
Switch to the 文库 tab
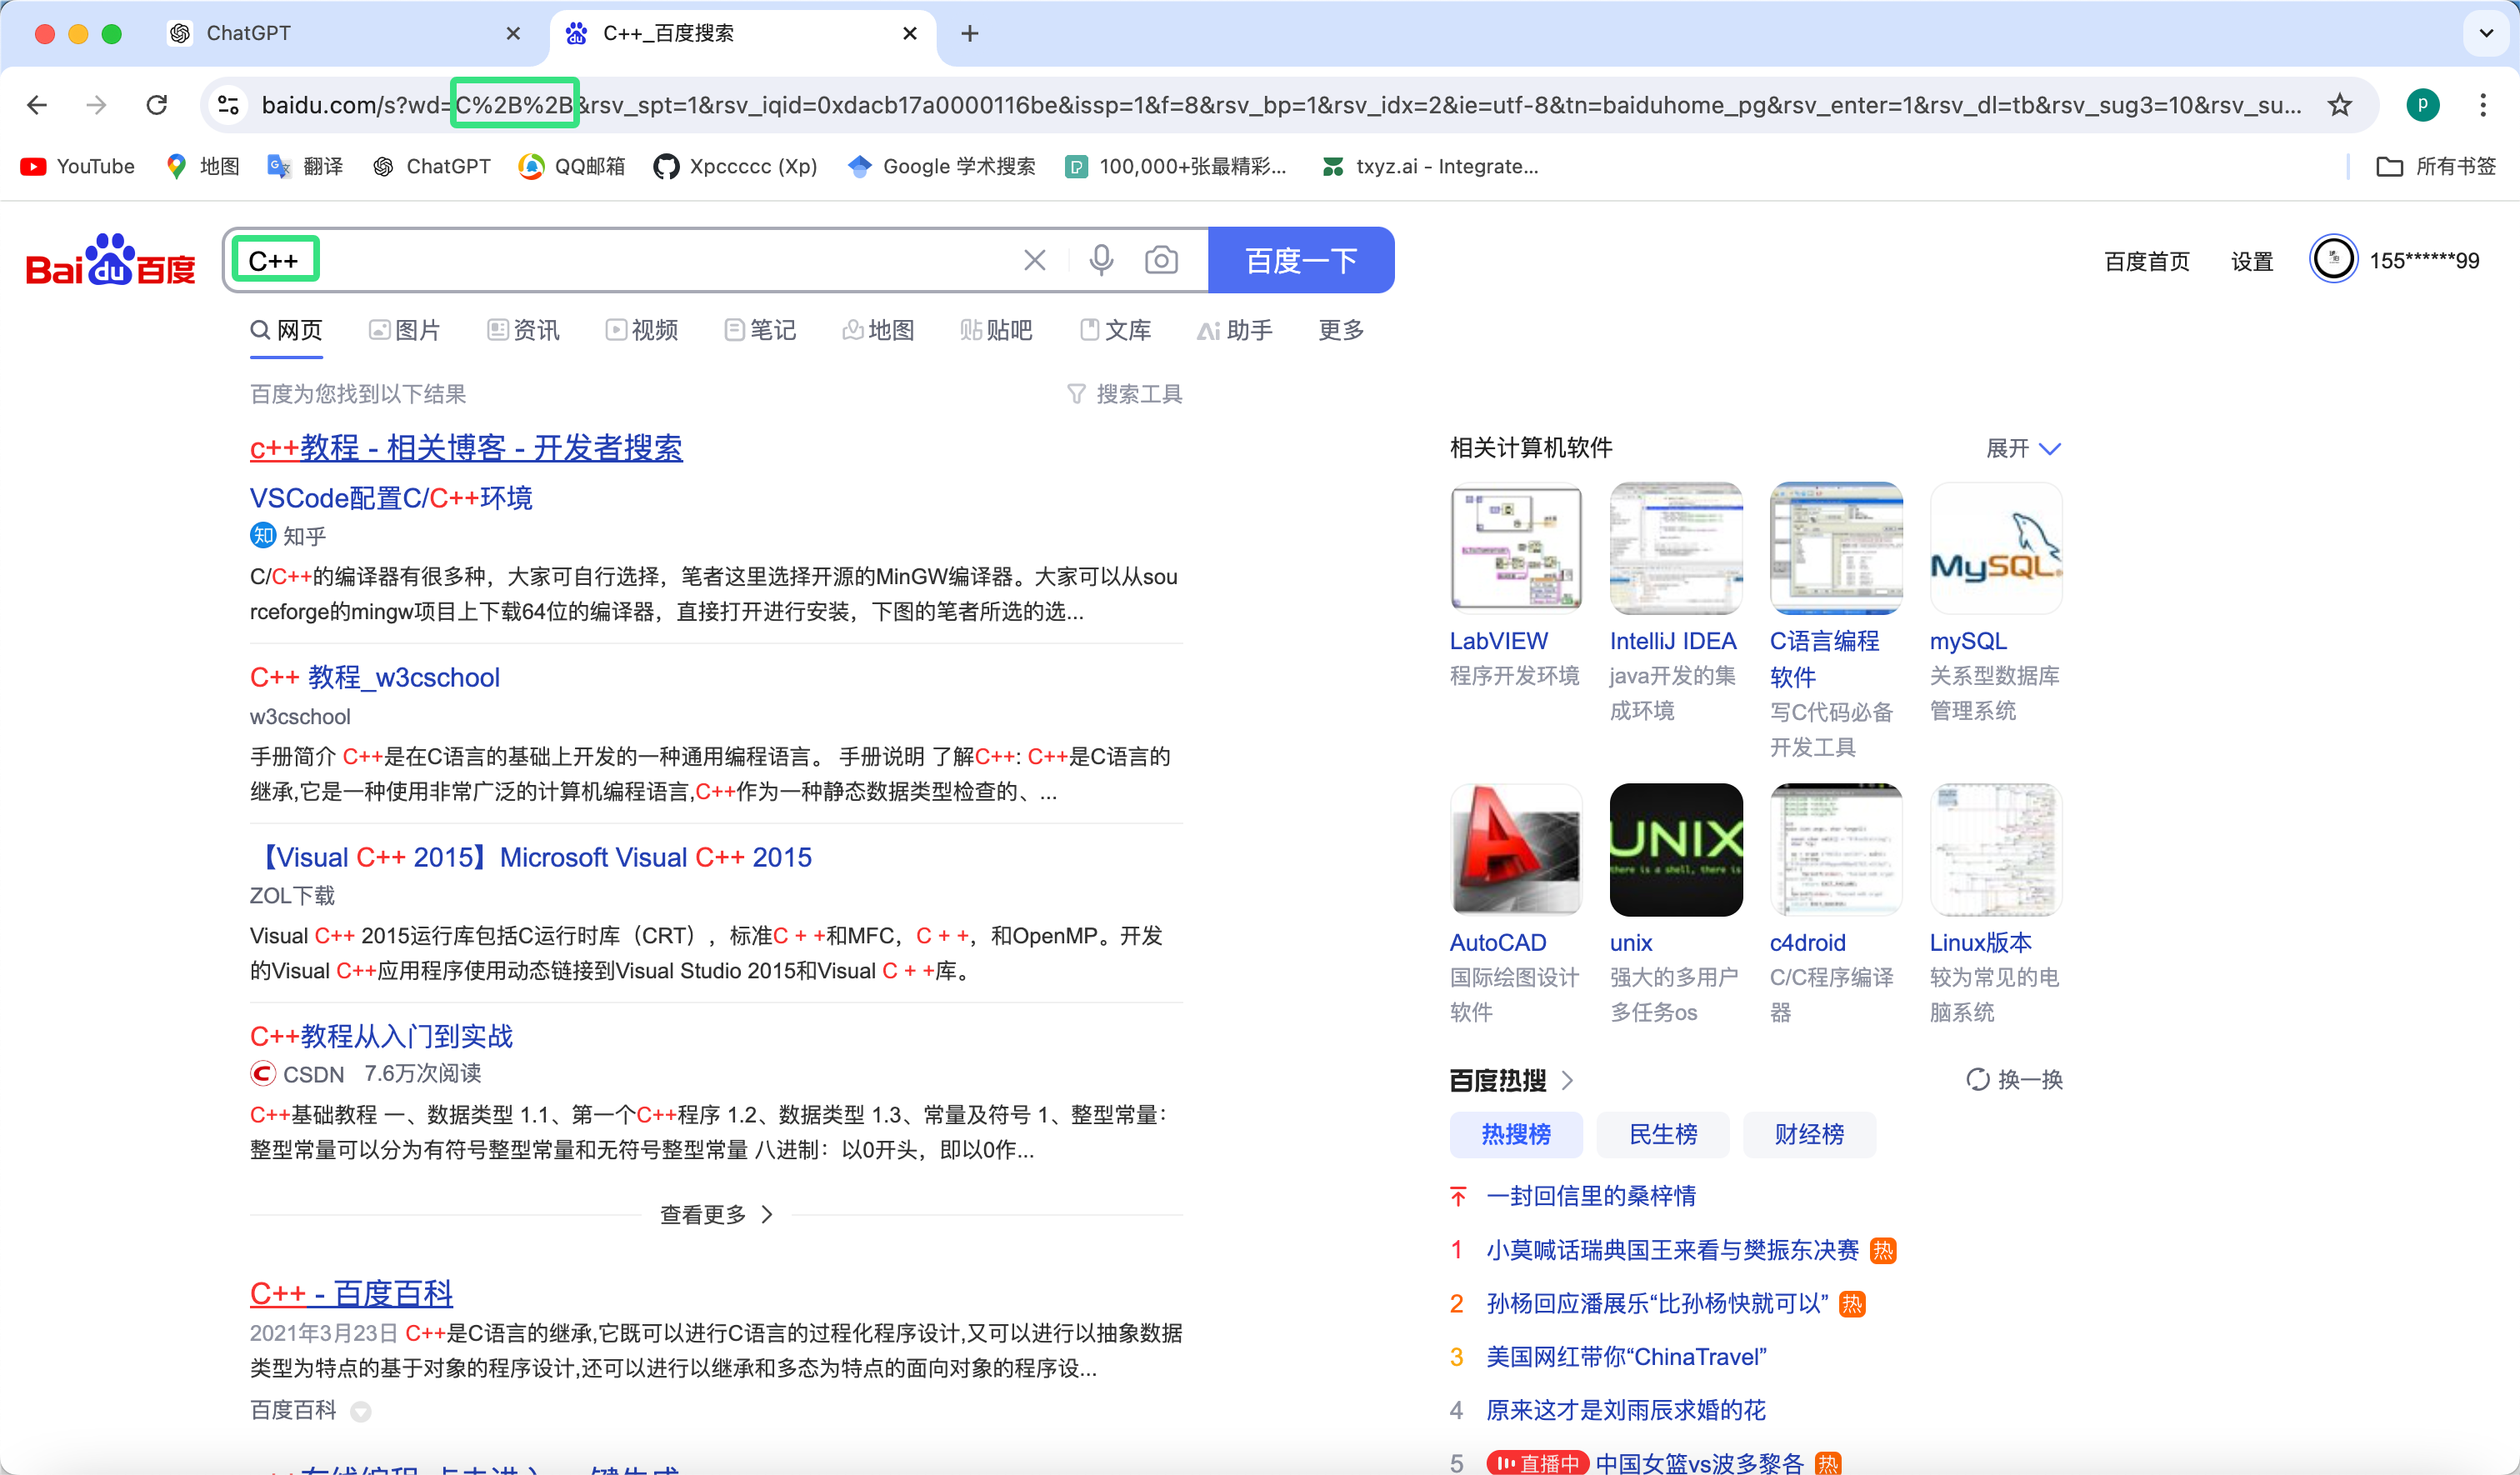1115,330
